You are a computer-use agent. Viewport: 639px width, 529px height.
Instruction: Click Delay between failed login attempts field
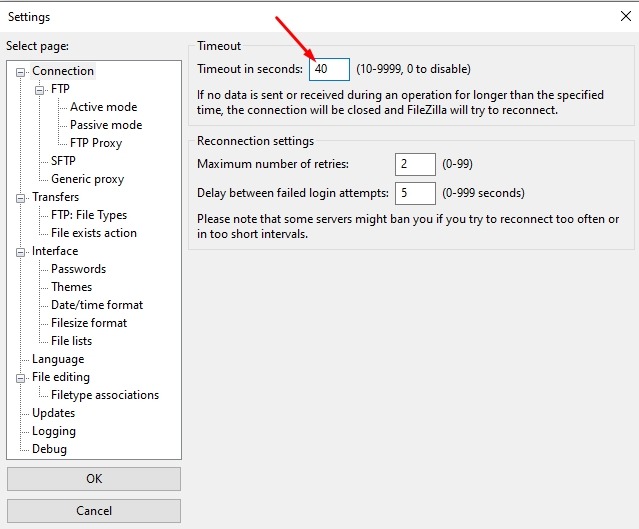tap(415, 193)
